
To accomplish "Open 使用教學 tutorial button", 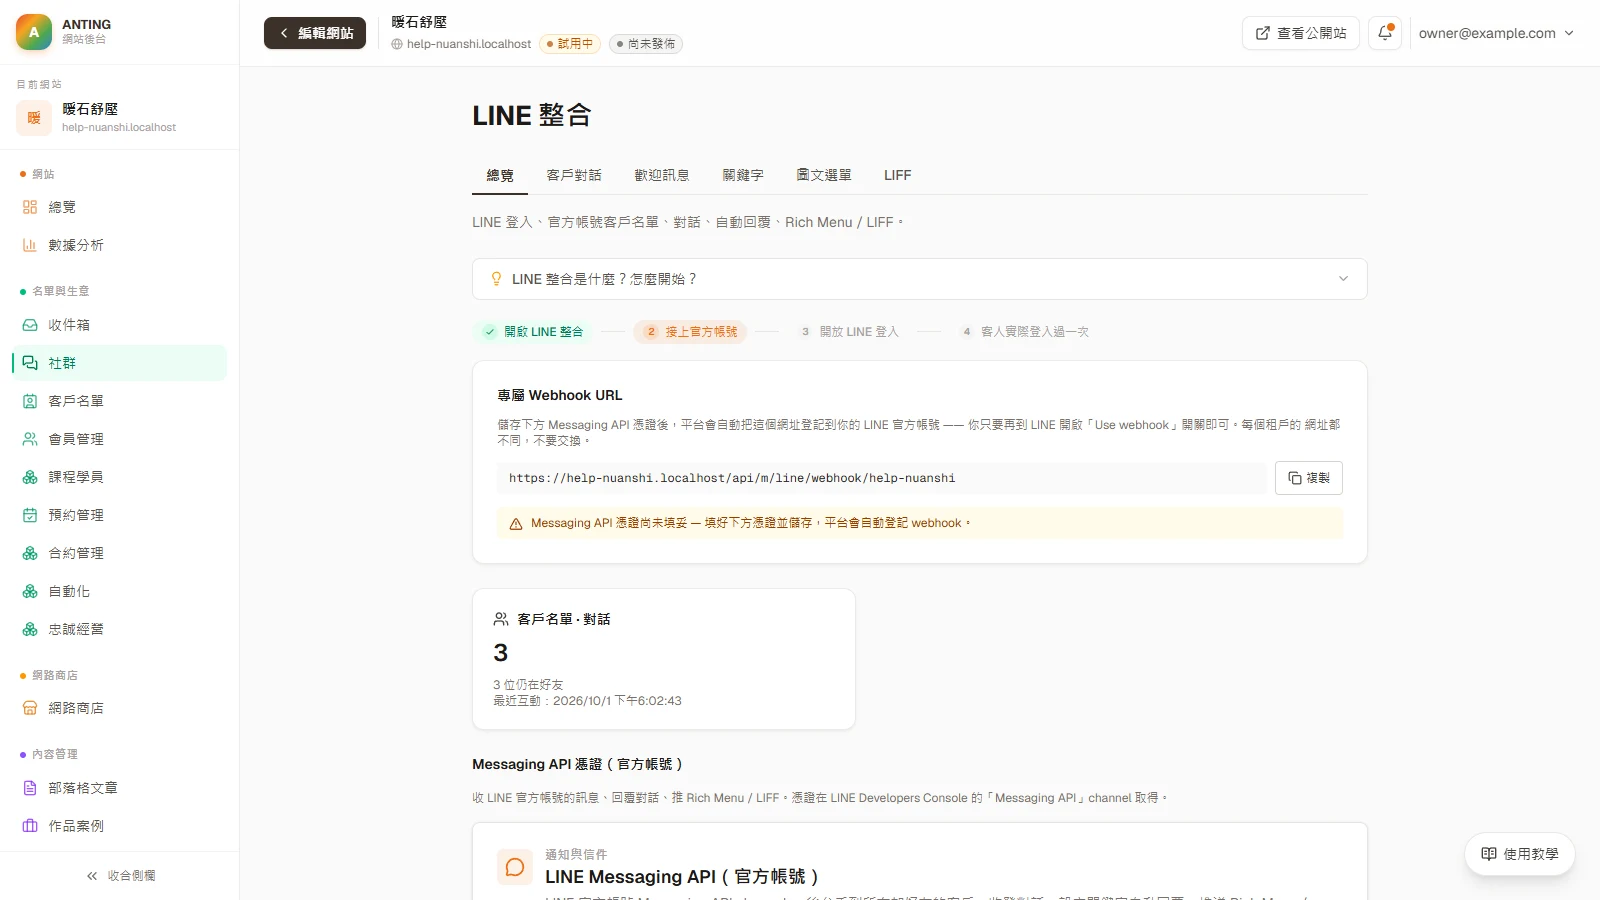I will click(1520, 854).
